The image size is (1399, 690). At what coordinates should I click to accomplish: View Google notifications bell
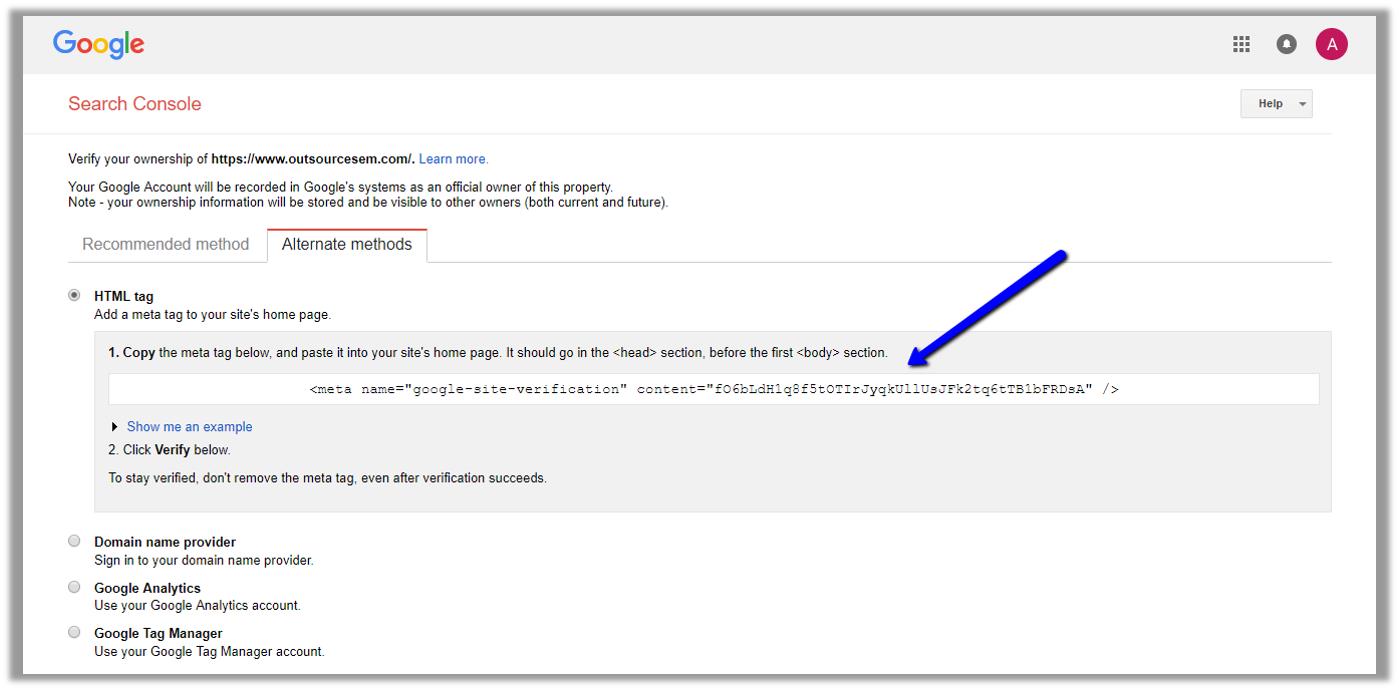coord(1287,44)
